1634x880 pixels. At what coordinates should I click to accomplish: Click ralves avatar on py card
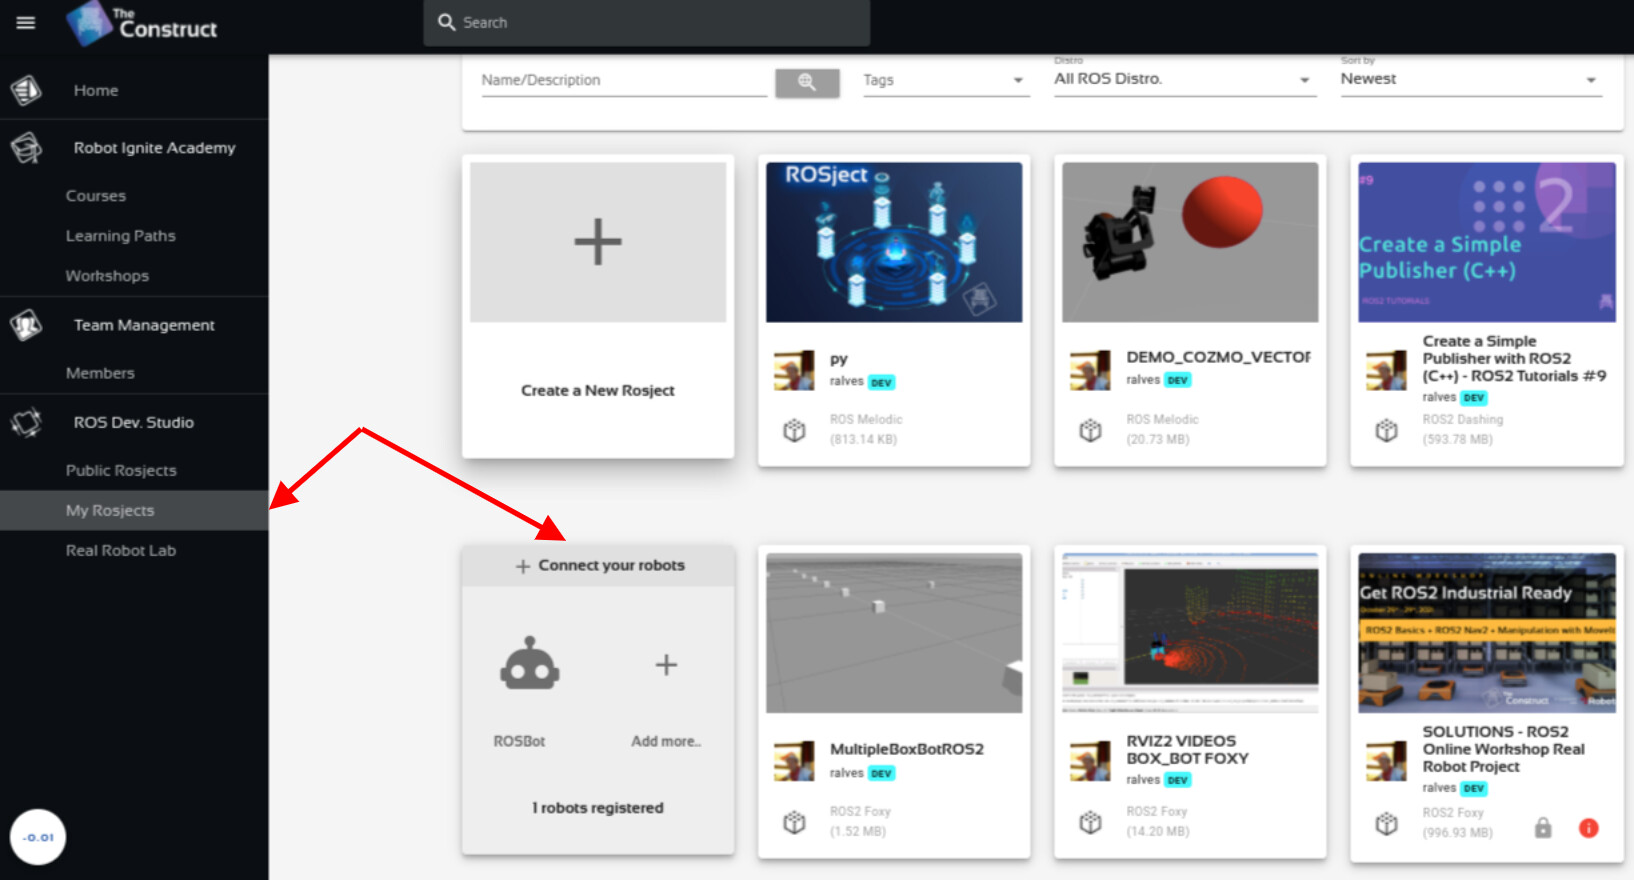point(794,370)
